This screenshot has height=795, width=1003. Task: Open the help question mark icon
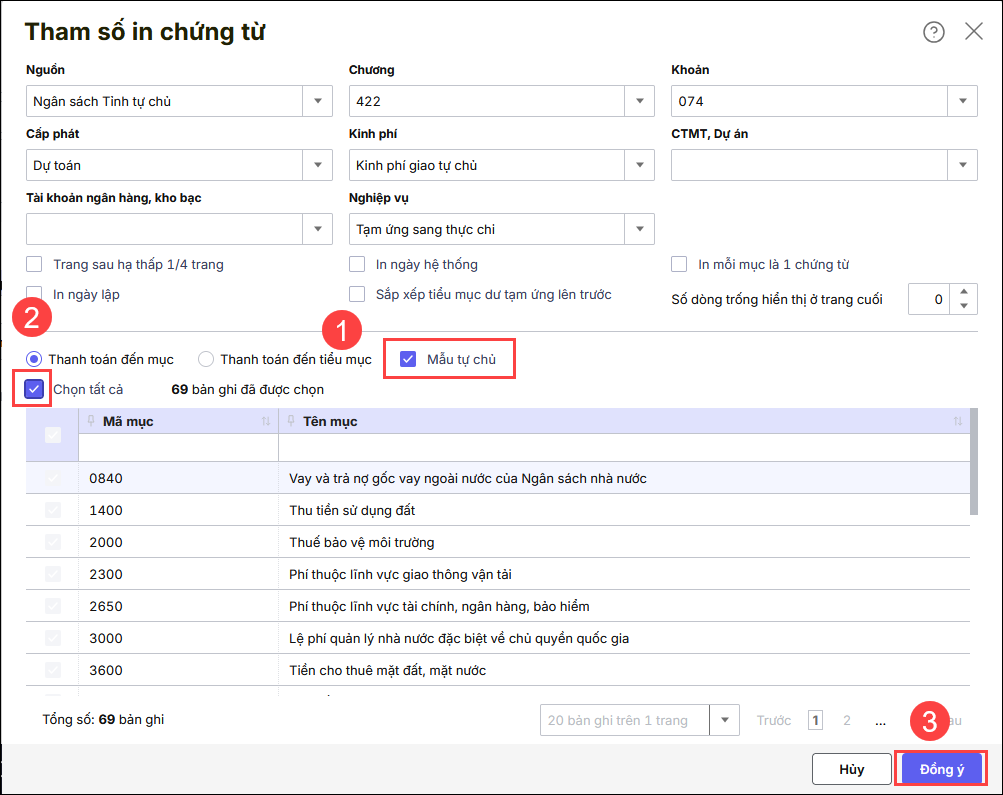(933, 32)
